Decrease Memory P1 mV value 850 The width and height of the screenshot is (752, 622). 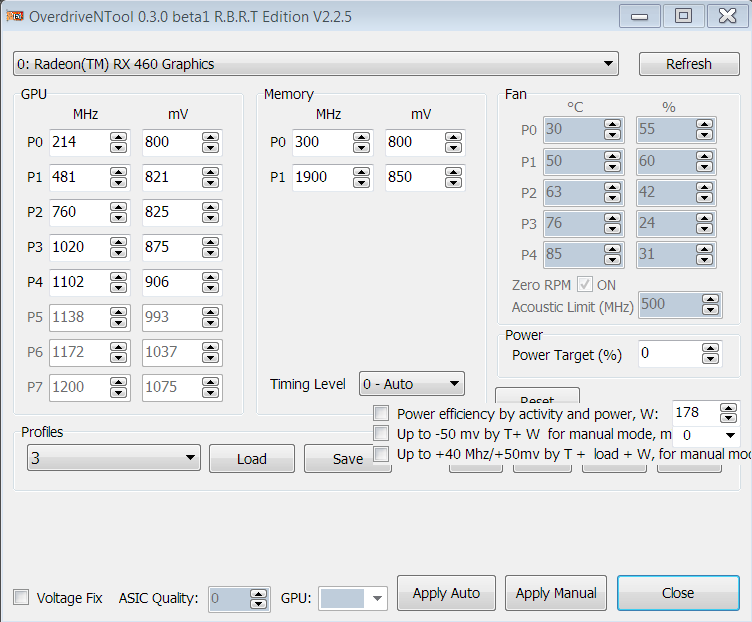pos(453,182)
